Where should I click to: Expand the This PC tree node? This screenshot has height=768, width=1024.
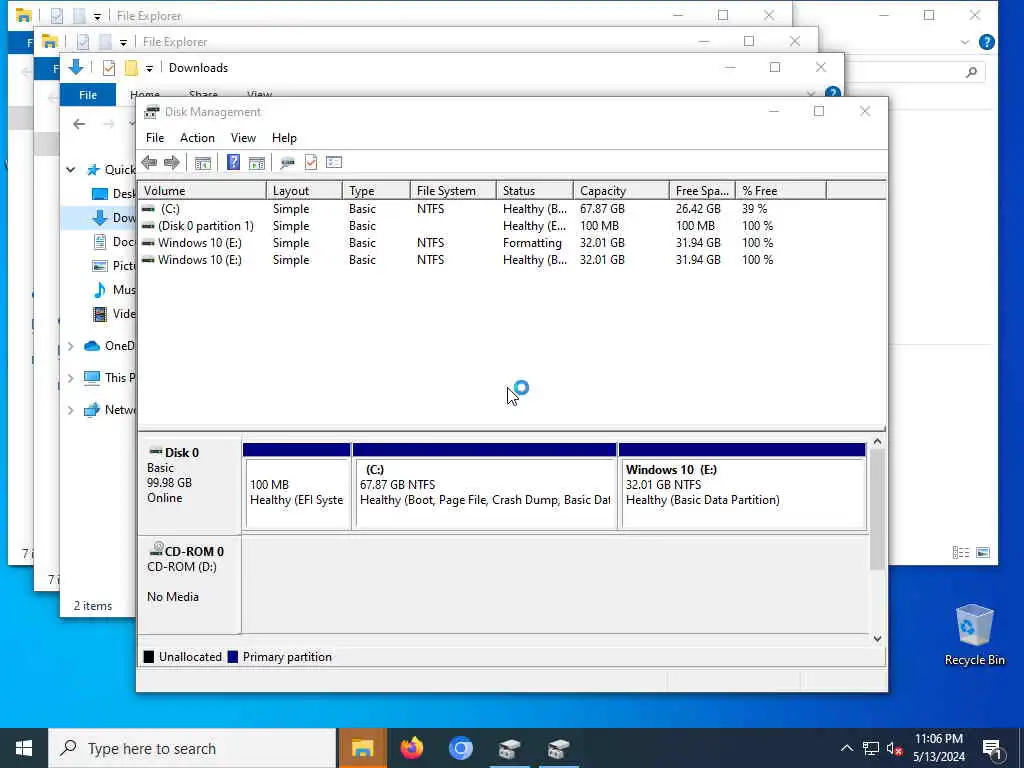click(x=71, y=378)
